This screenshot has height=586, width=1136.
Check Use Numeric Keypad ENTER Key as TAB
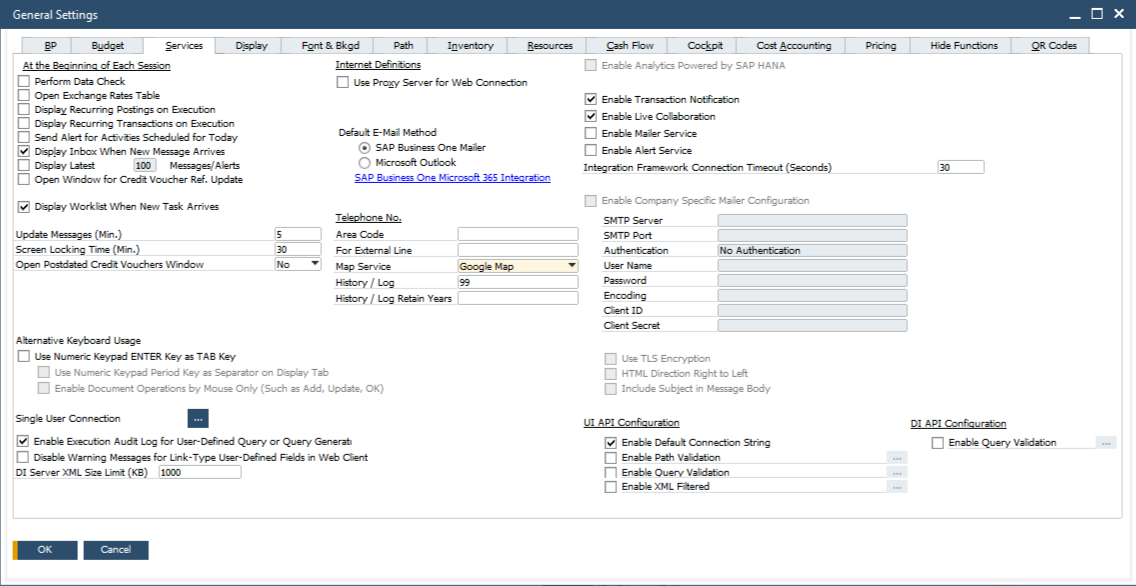point(24,356)
